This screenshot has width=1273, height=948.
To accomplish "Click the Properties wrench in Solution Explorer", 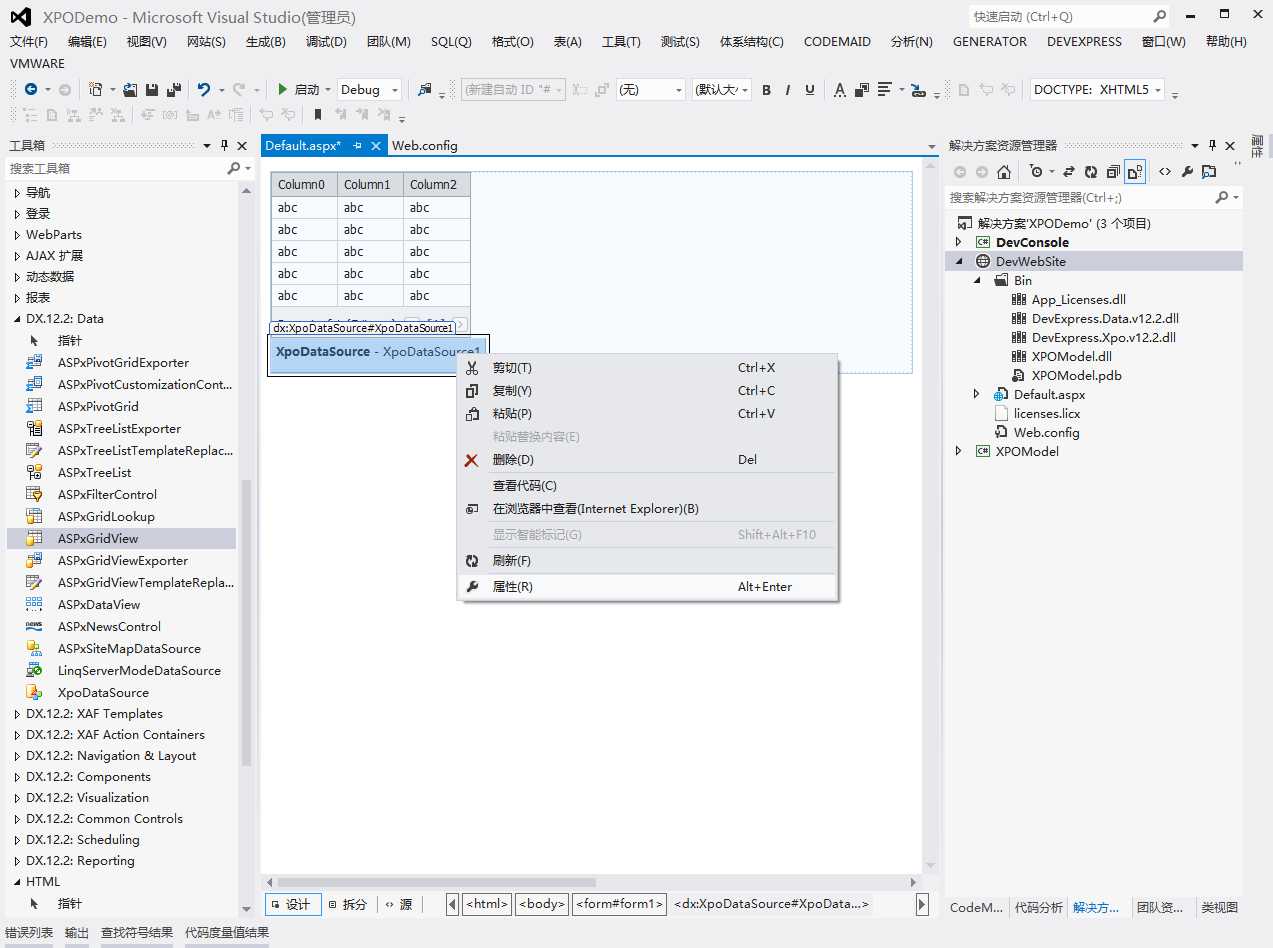I will (x=1187, y=172).
